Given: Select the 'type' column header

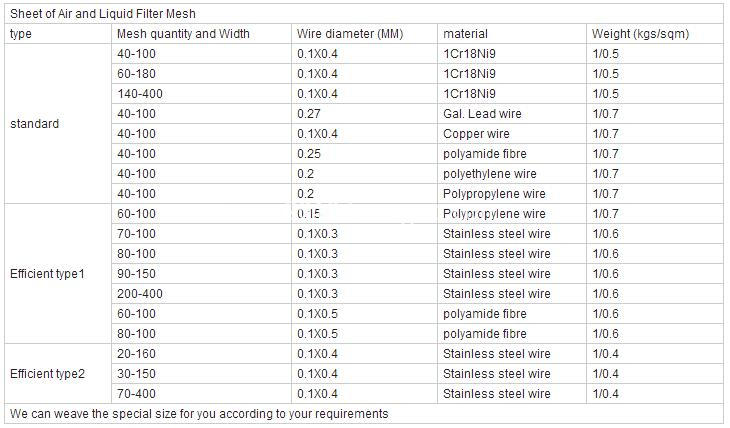Looking at the screenshot, I should click(x=20, y=34).
